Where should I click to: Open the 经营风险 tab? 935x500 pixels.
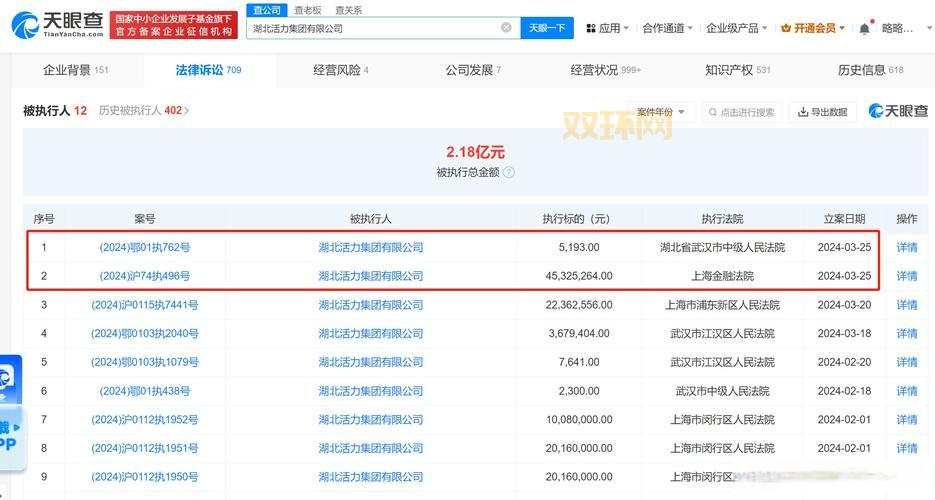(340, 70)
